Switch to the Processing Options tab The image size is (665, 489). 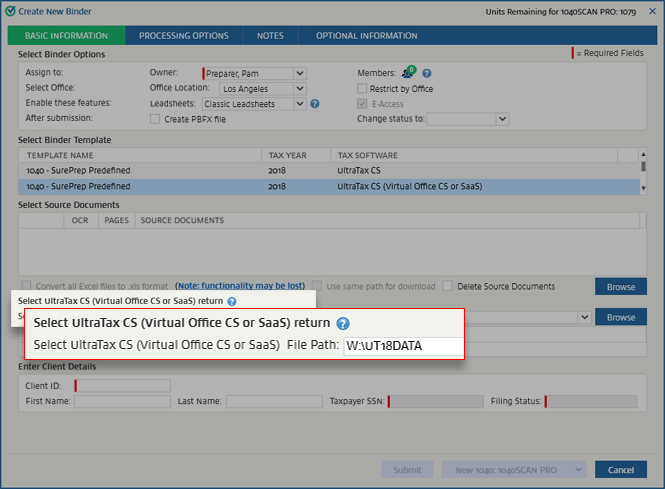(183, 36)
